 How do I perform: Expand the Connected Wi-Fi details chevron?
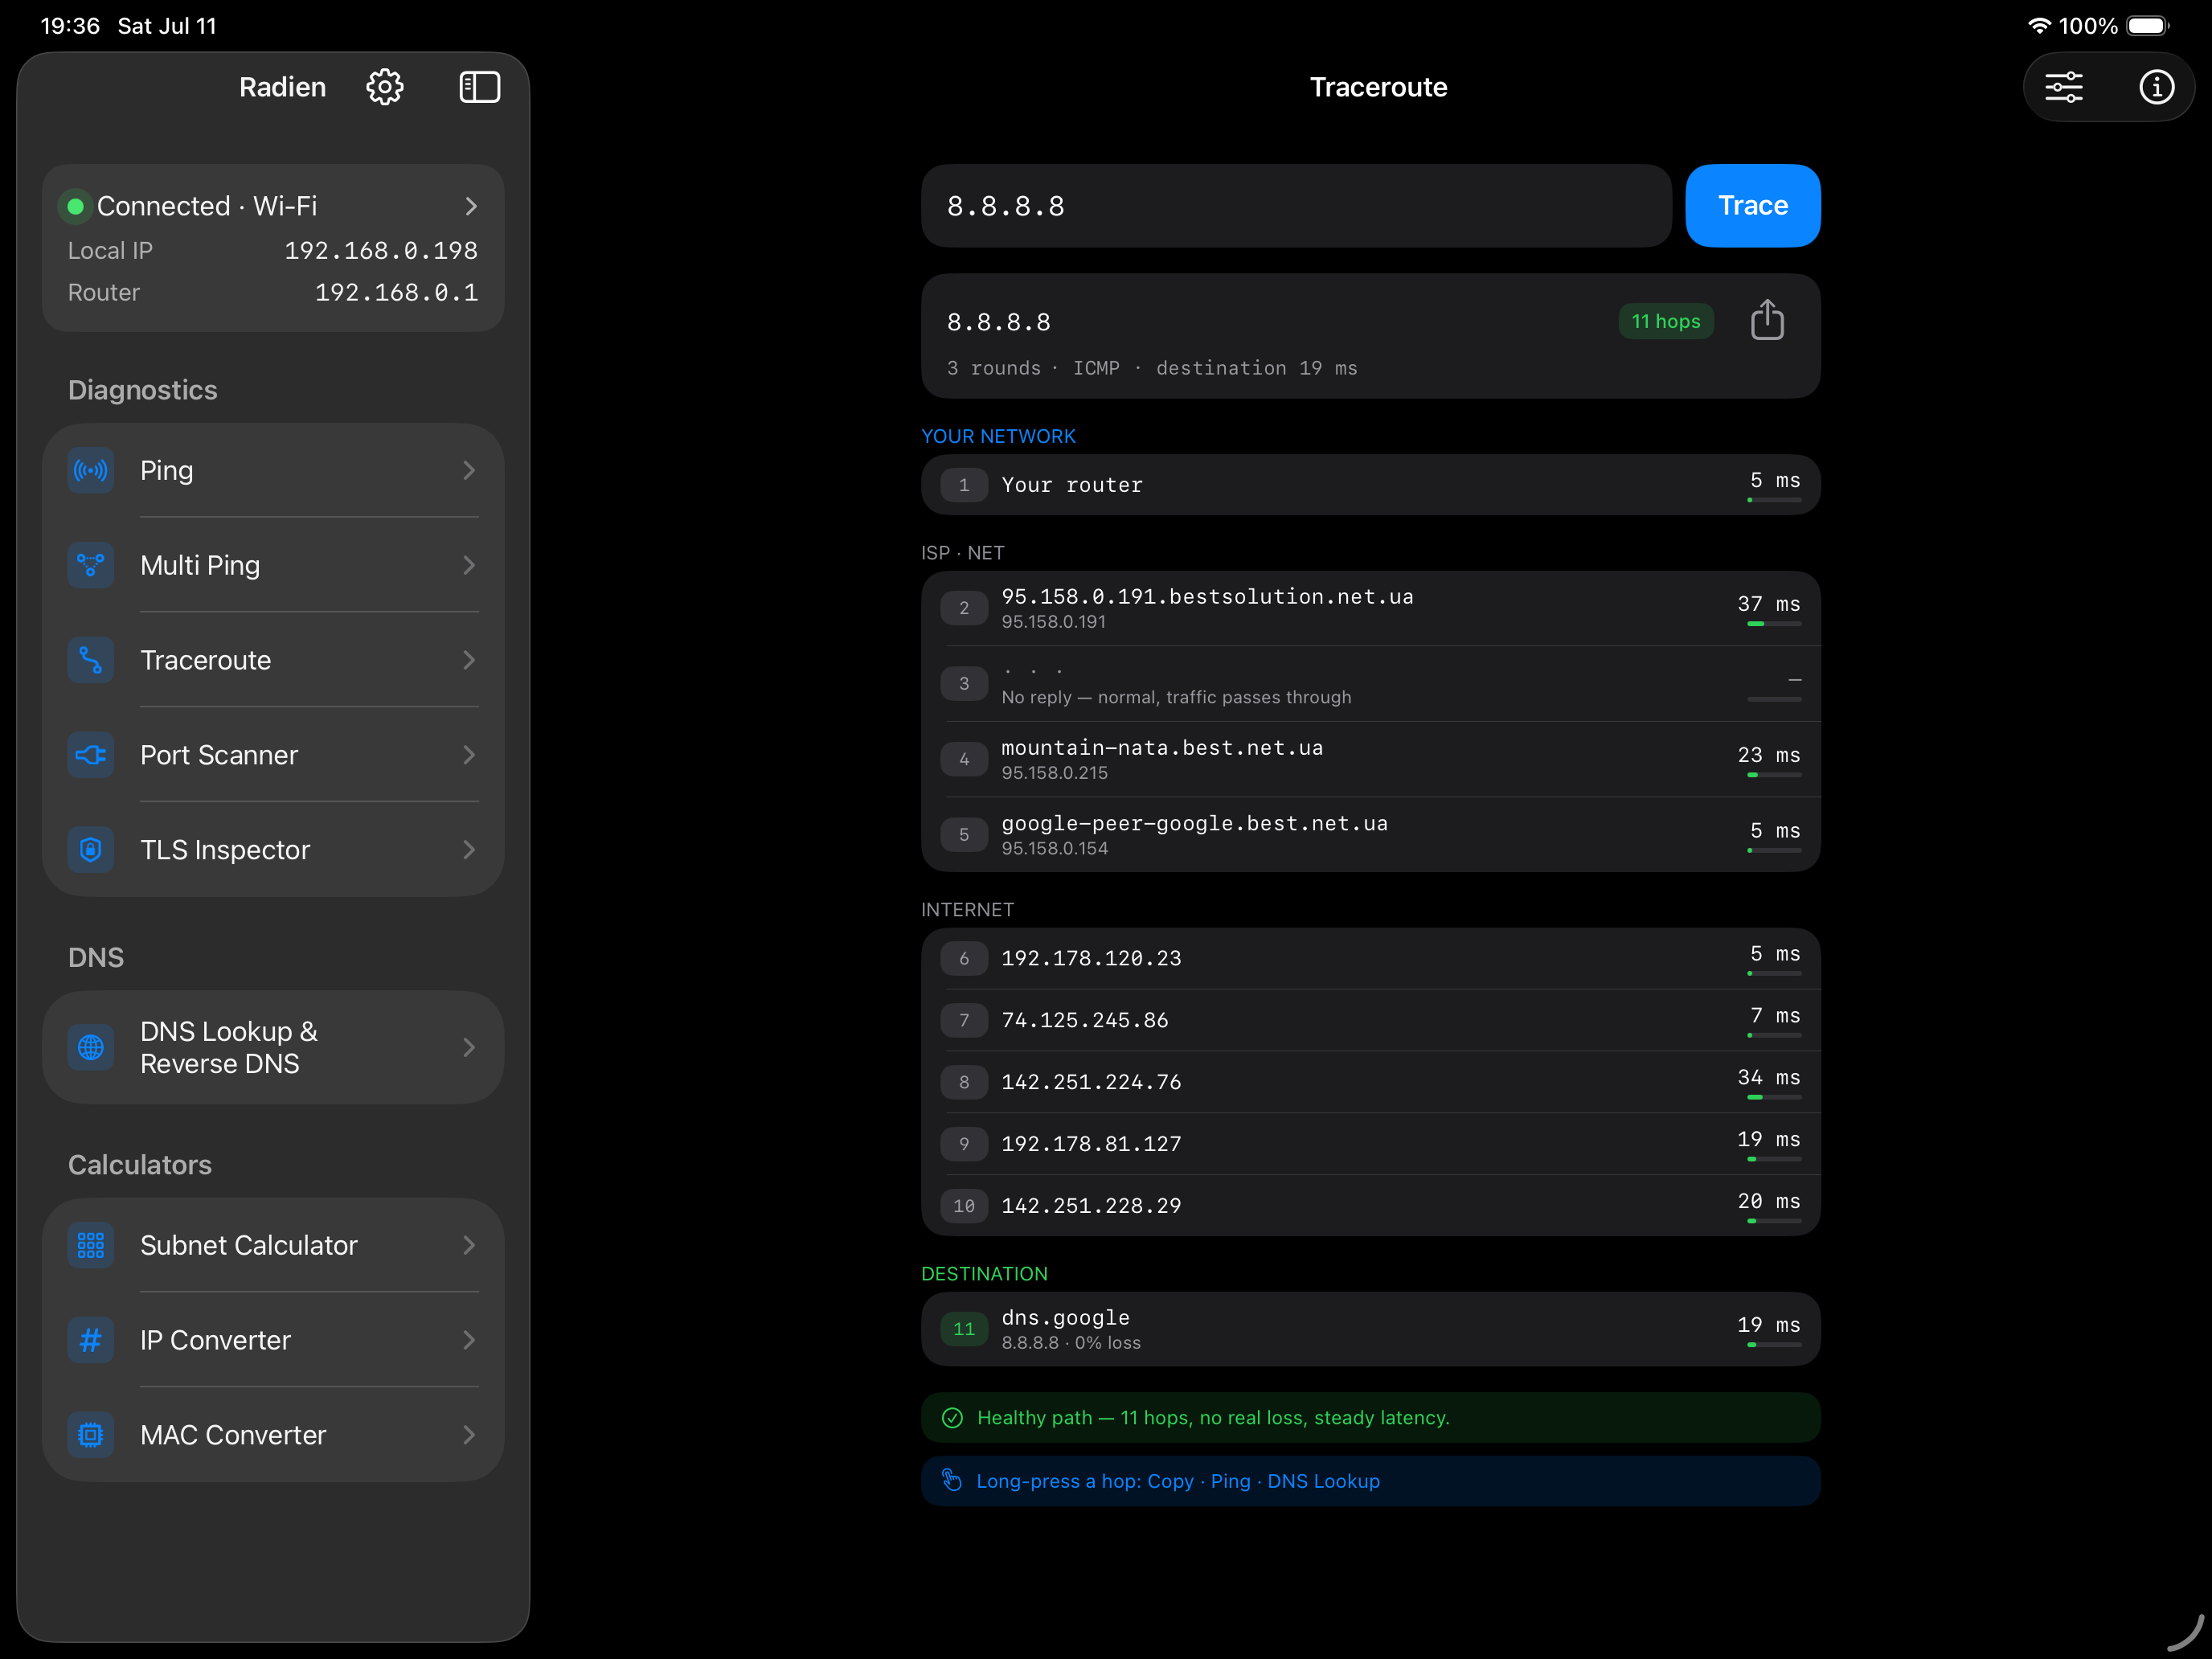click(471, 206)
